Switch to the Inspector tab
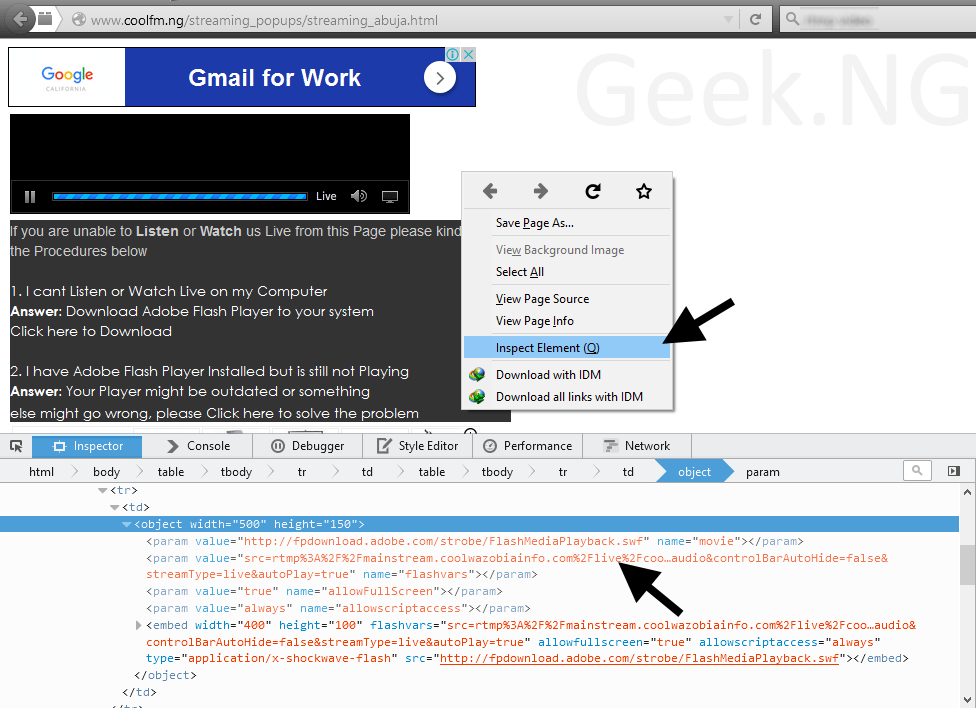The width and height of the screenshot is (976, 708). click(x=87, y=446)
